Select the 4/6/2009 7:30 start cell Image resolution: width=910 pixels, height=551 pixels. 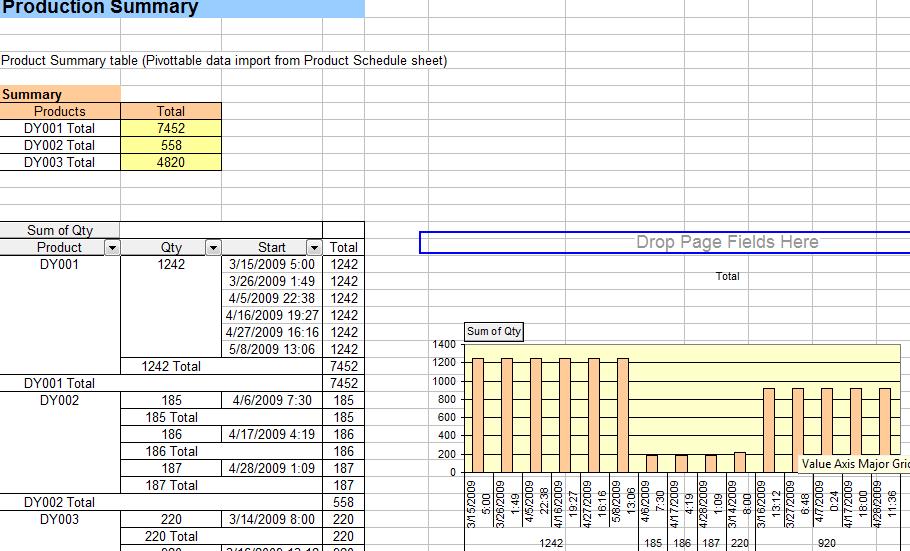pyautogui.click(x=272, y=400)
